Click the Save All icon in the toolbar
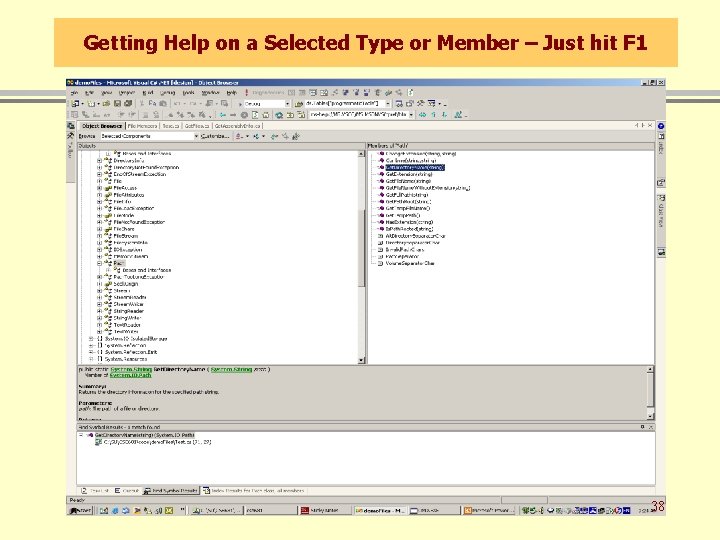 pos(128,104)
